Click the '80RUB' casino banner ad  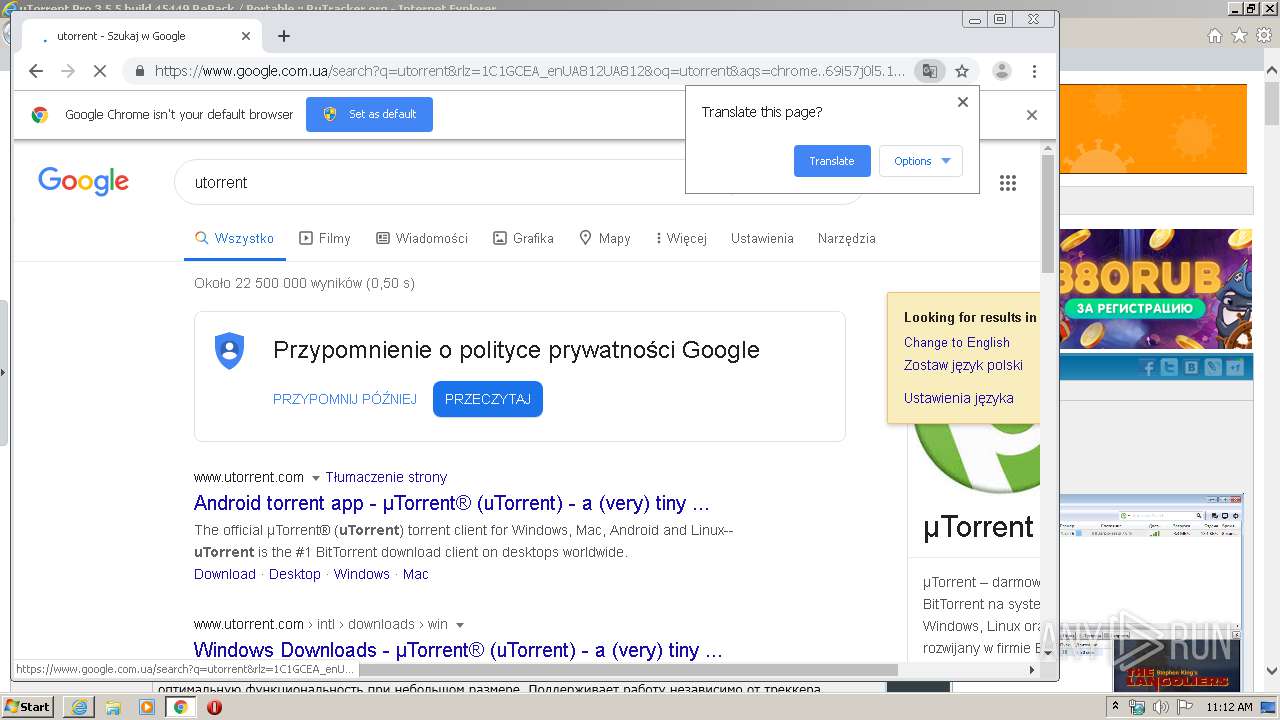pyautogui.click(x=1155, y=289)
